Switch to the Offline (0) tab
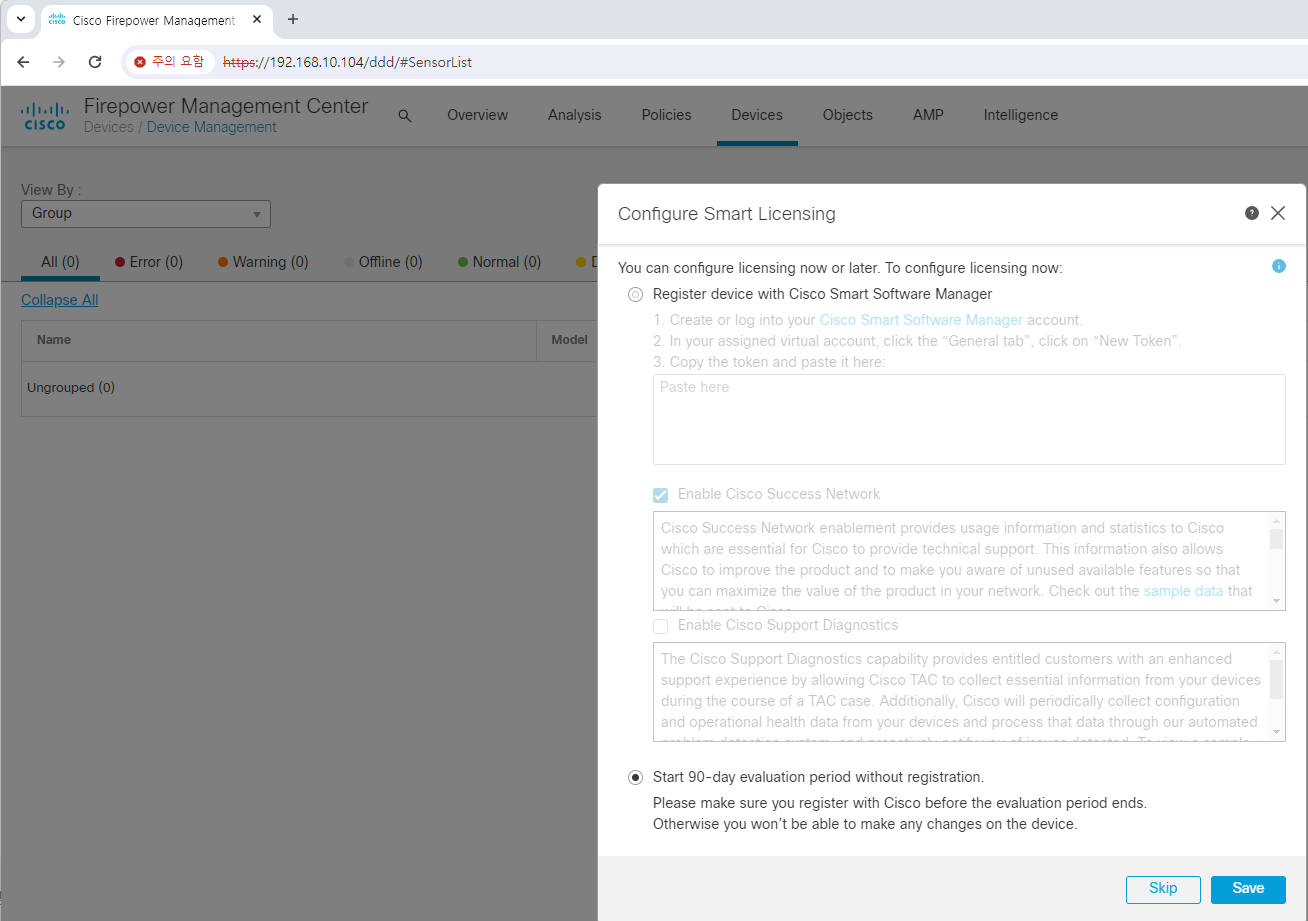Screen dimensions: 1308x921 click(383, 262)
